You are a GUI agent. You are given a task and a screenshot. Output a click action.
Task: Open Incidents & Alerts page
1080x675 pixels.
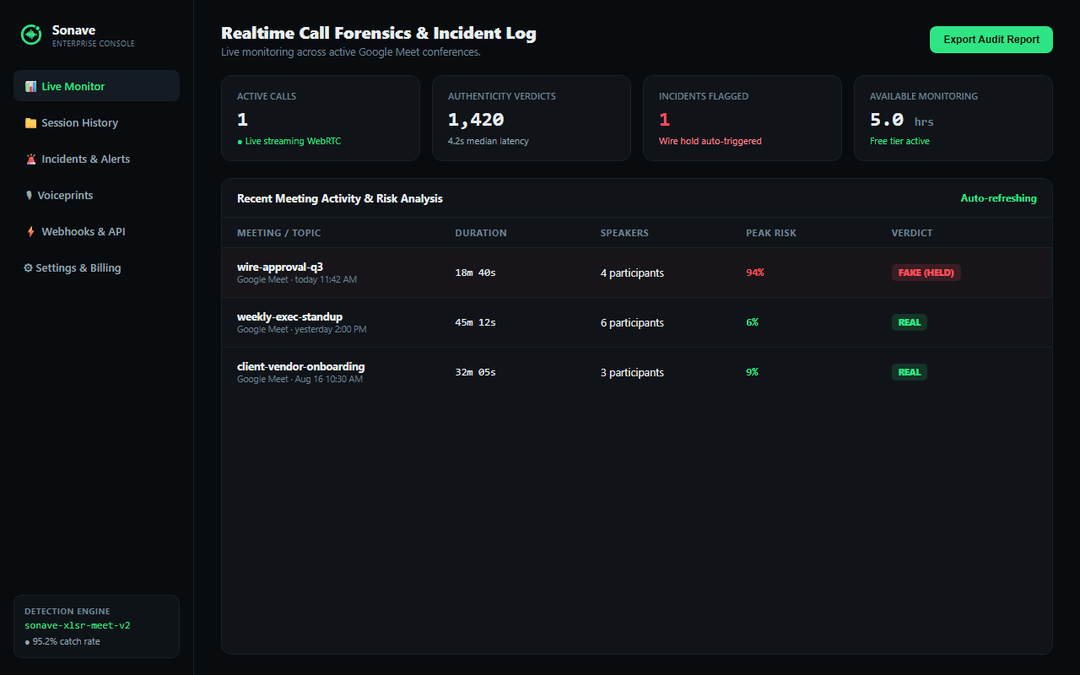pos(96,159)
